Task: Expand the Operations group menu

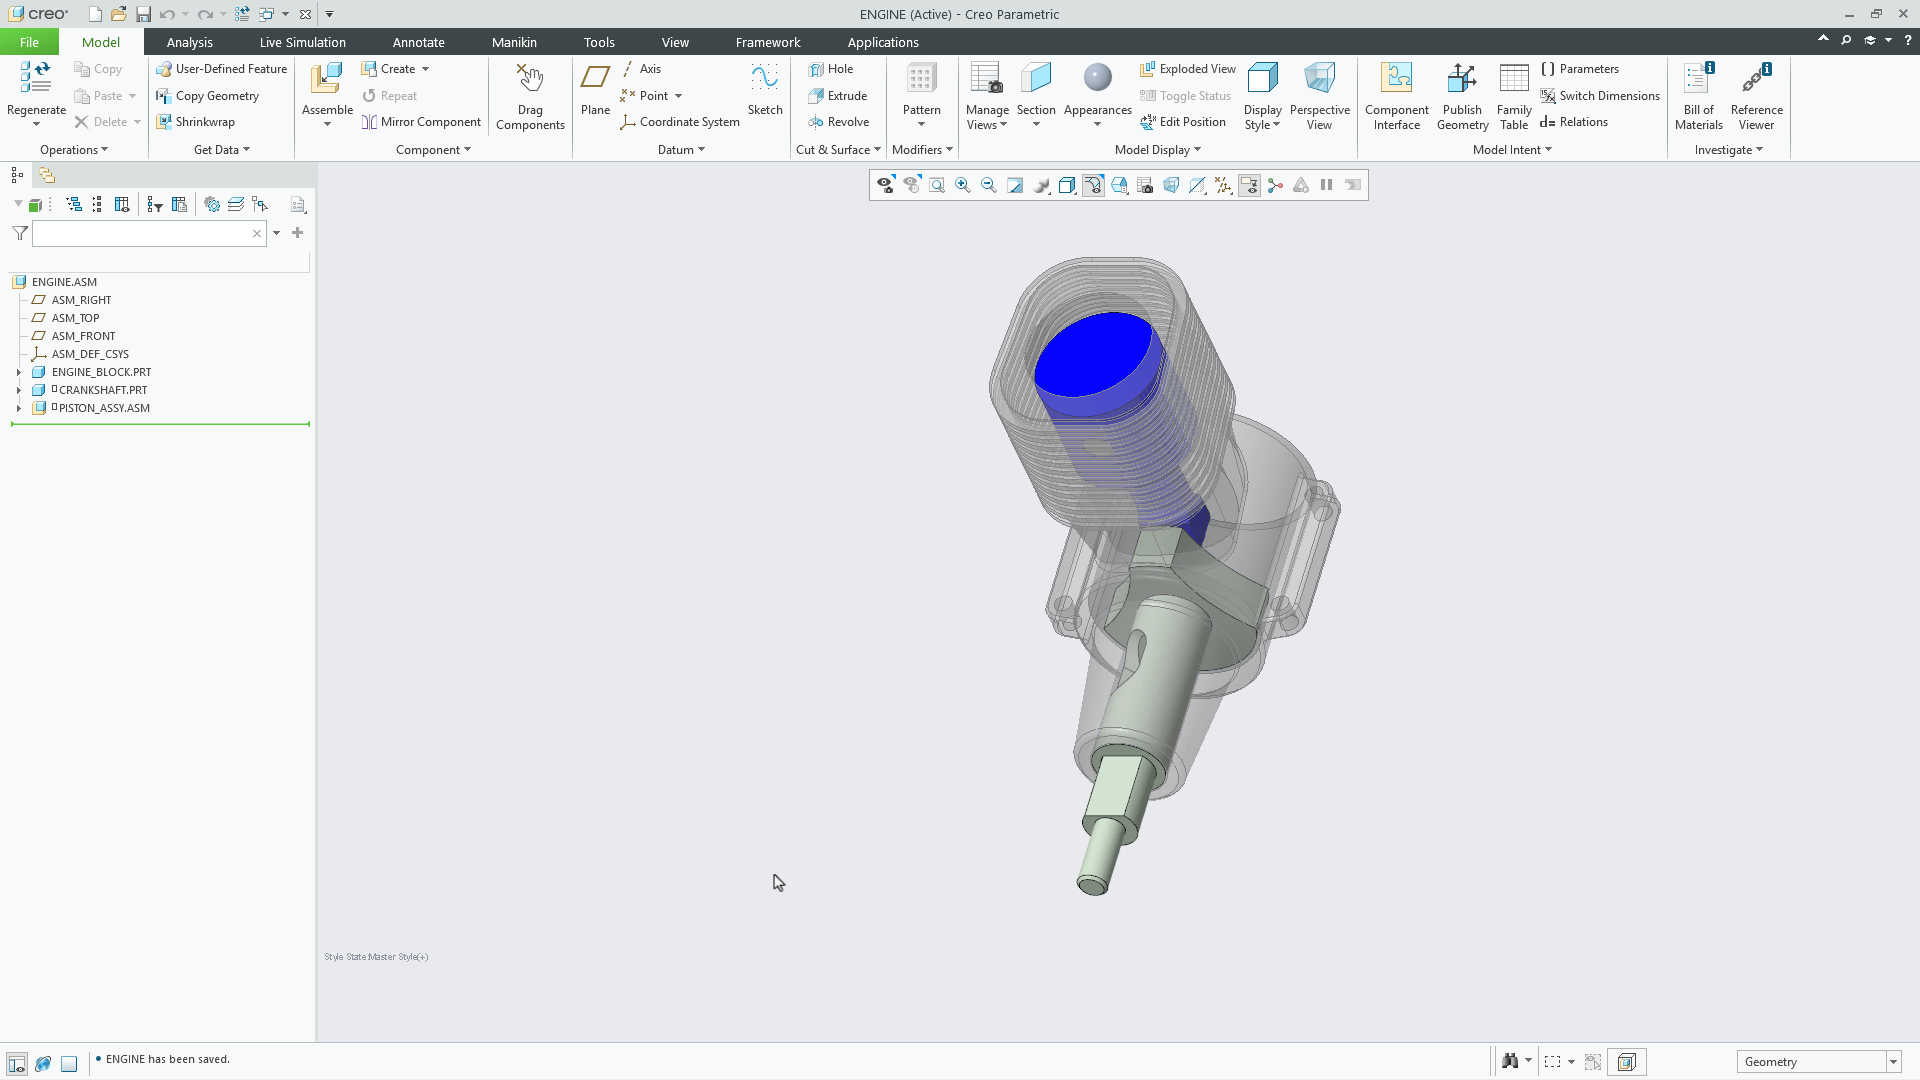Action: coord(74,150)
